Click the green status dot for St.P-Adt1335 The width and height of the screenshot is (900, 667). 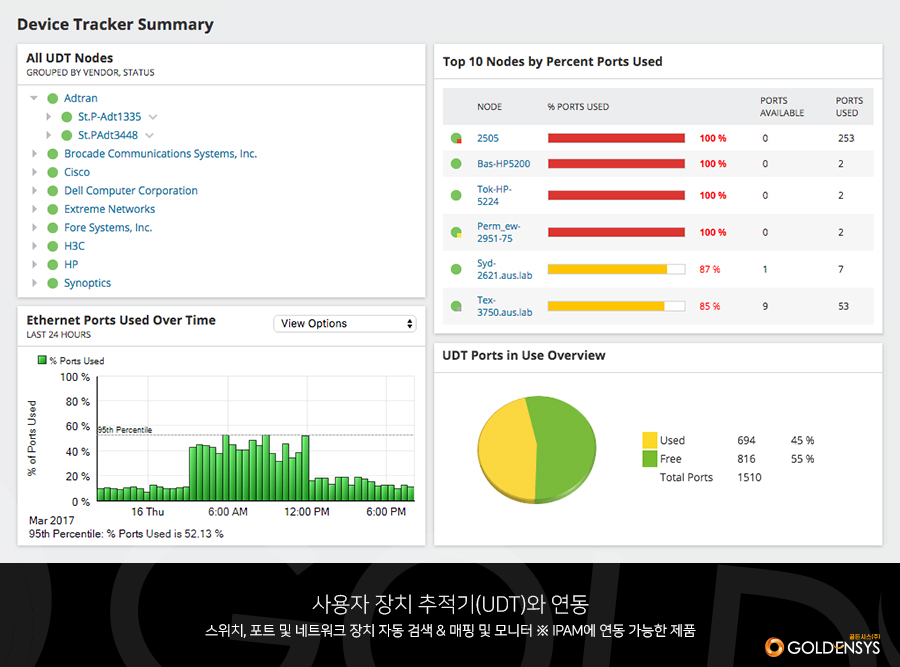67,117
